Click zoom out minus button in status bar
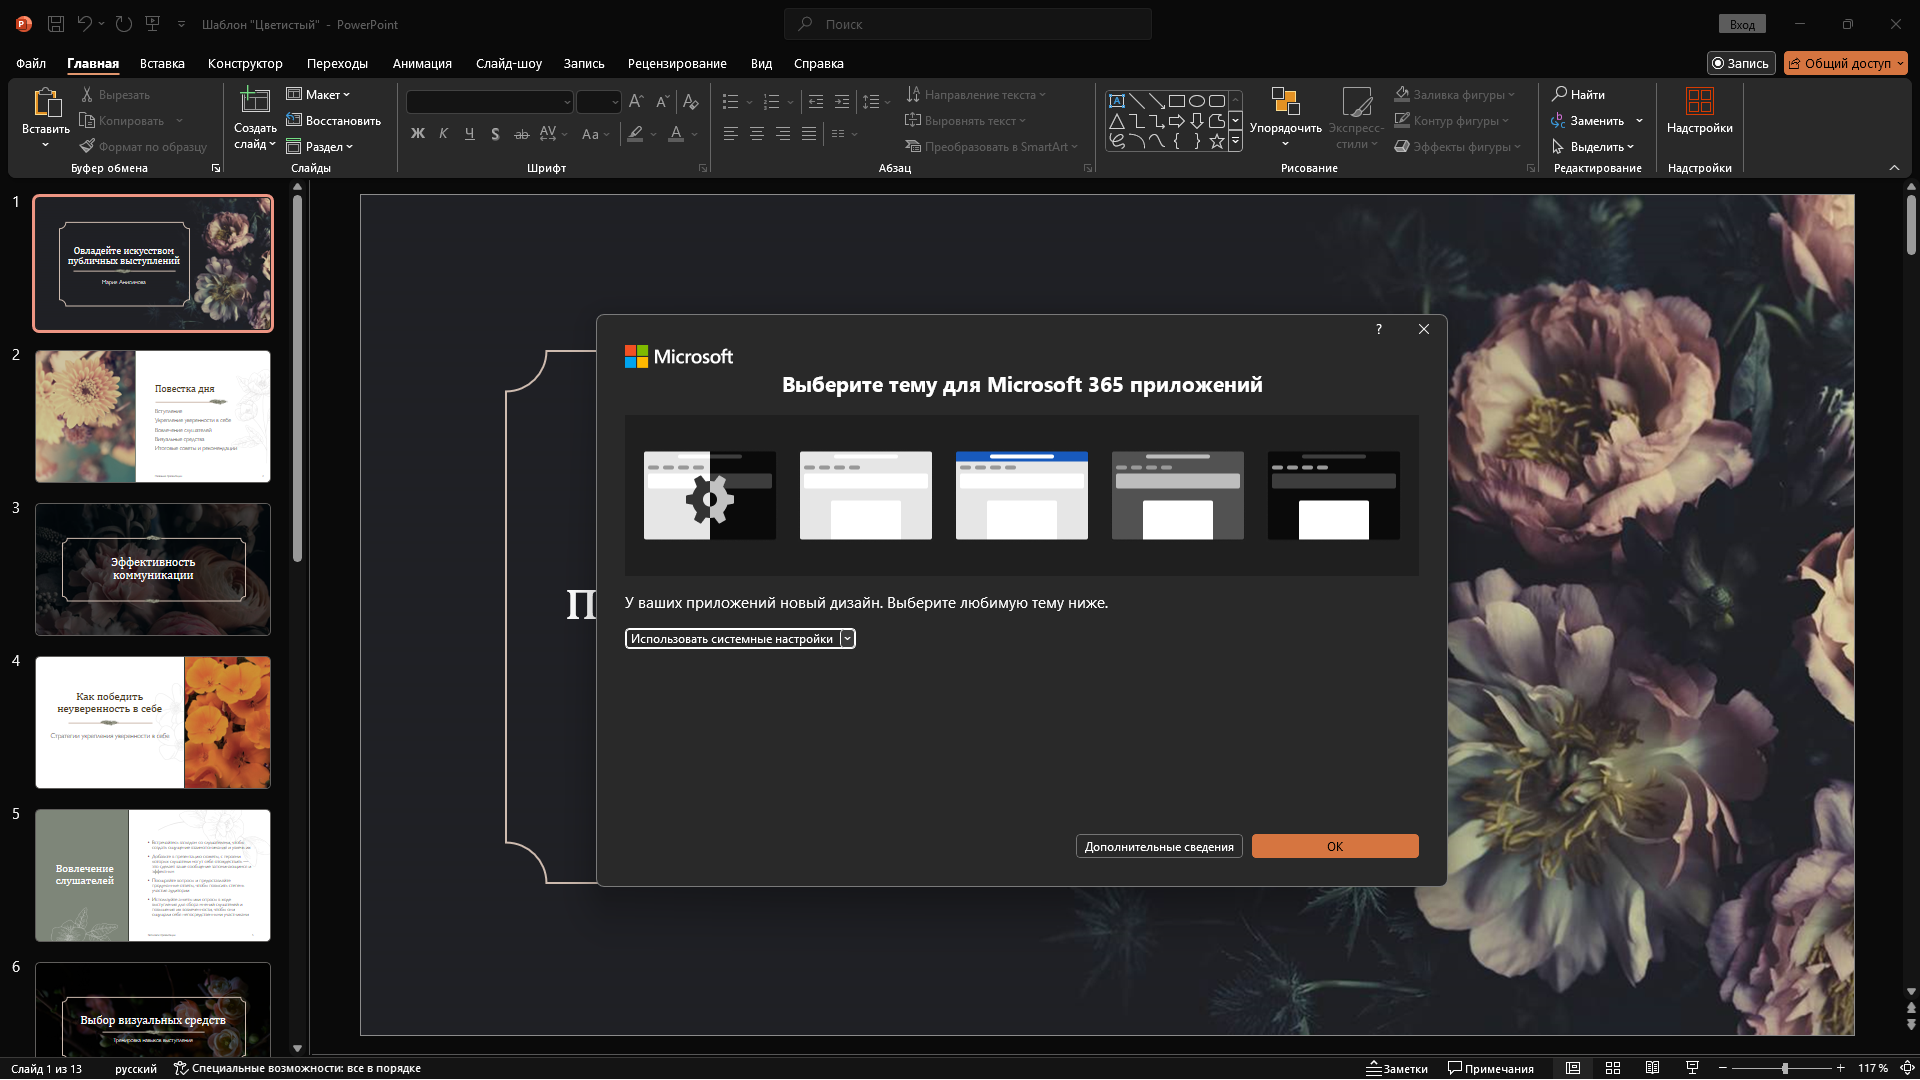This screenshot has width=1920, height=1080. 1723,1069
